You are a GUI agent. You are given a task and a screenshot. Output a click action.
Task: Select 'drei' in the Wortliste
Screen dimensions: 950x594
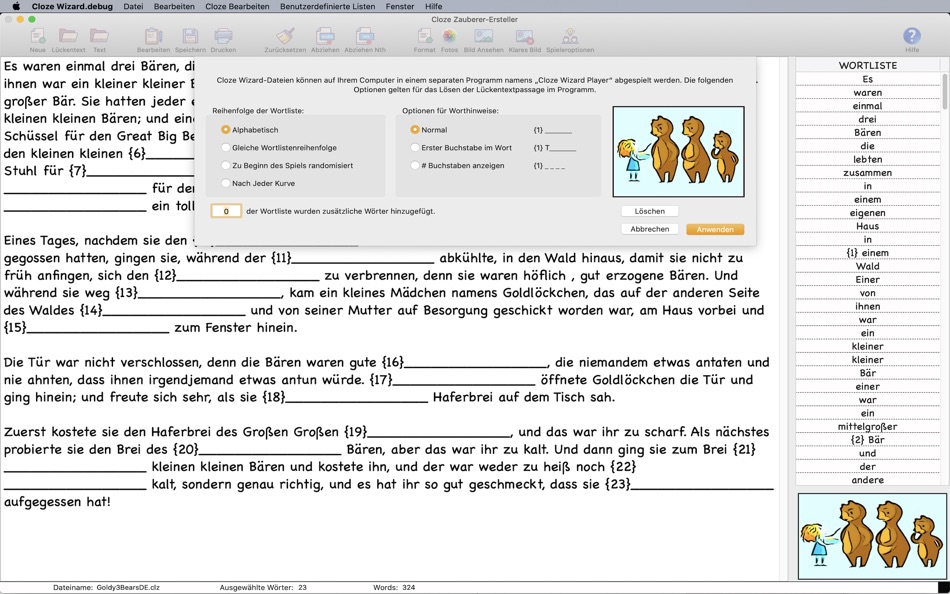coord(868,119)
